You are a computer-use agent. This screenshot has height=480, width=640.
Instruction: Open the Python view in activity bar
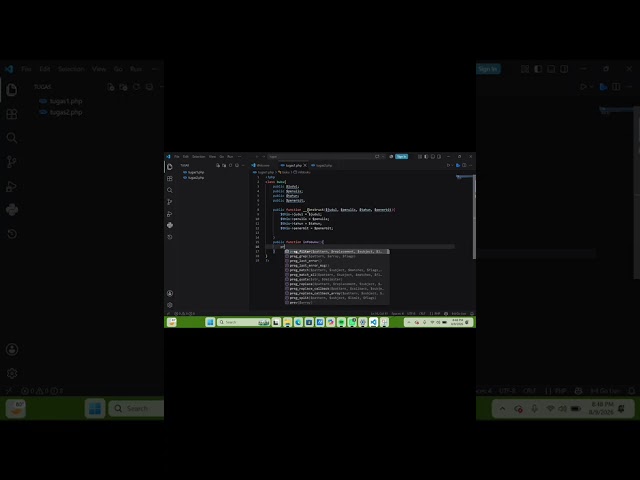point(170,225)
